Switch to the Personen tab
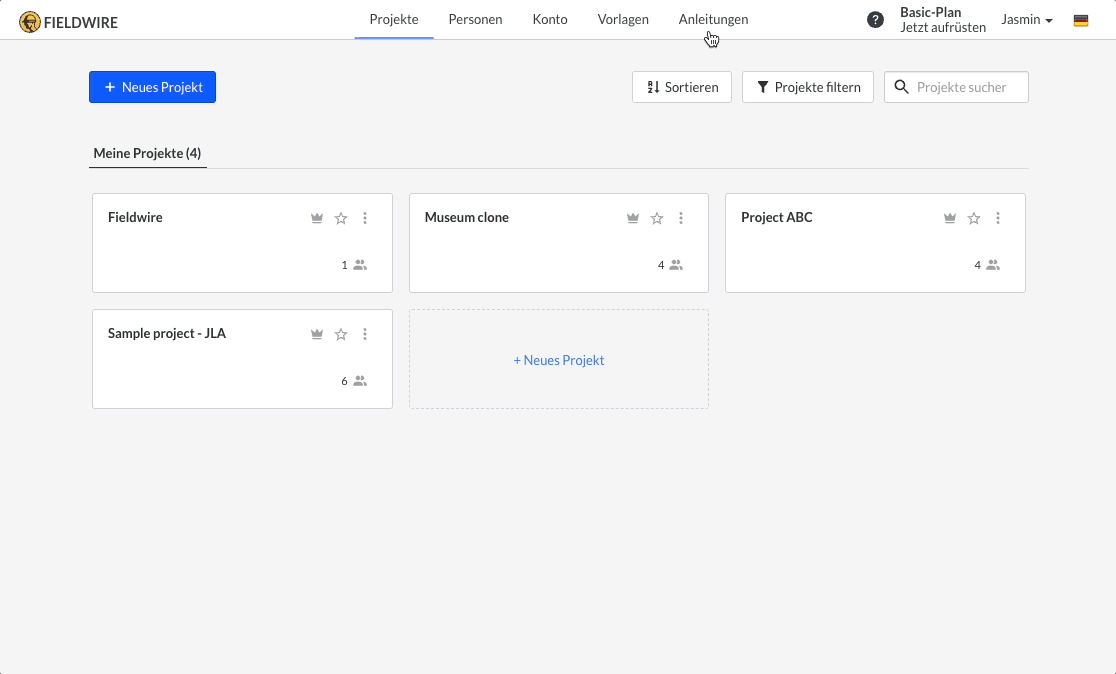This screenshot has width=1116, height=674. pyautogui.click(x=475, y=19)
